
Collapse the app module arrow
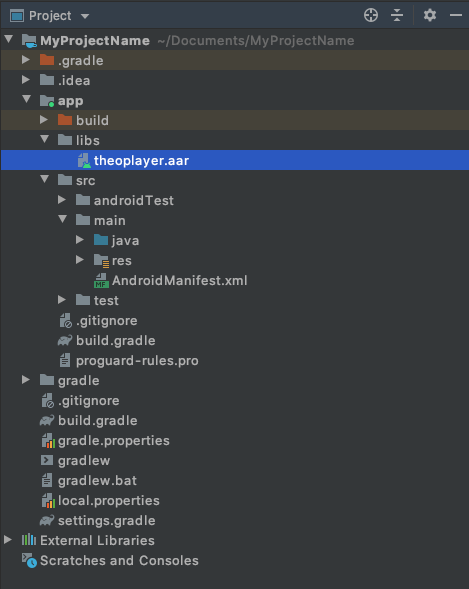tap(27, 100)
